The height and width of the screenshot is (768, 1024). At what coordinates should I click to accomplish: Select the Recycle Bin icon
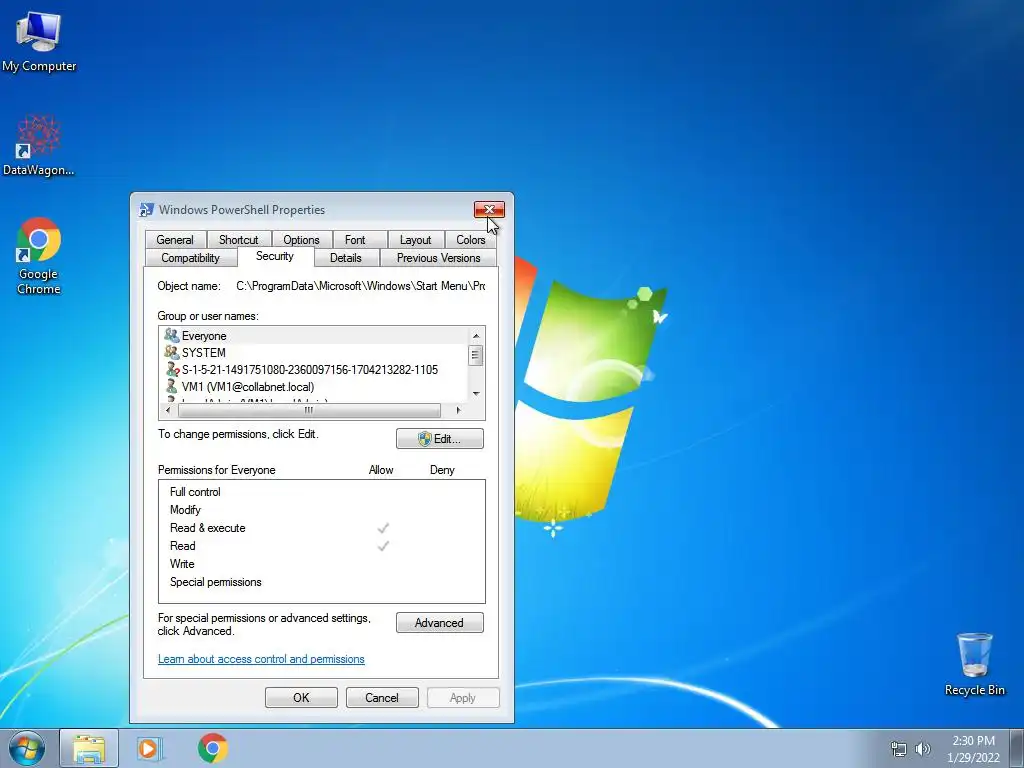tap(974, 664)
